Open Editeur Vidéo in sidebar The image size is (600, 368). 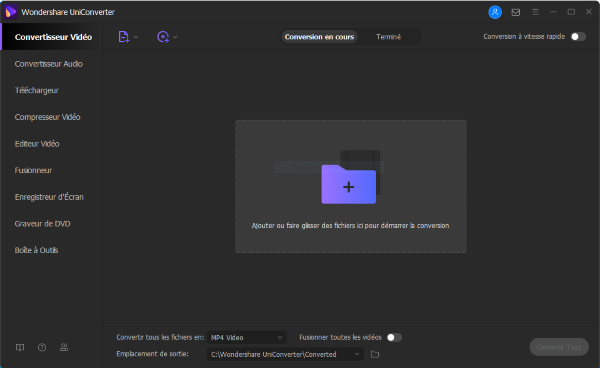37,144
